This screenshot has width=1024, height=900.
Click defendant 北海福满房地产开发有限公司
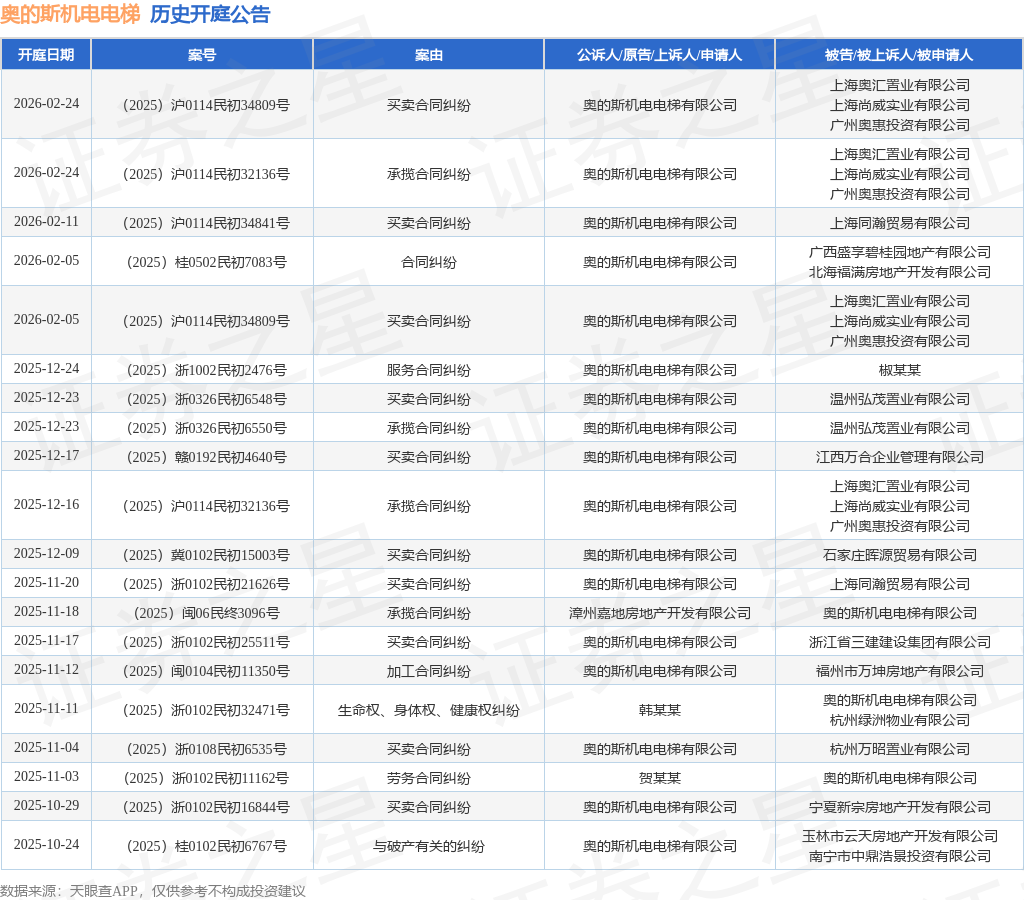pyautogui.click(x=899, y=272)
